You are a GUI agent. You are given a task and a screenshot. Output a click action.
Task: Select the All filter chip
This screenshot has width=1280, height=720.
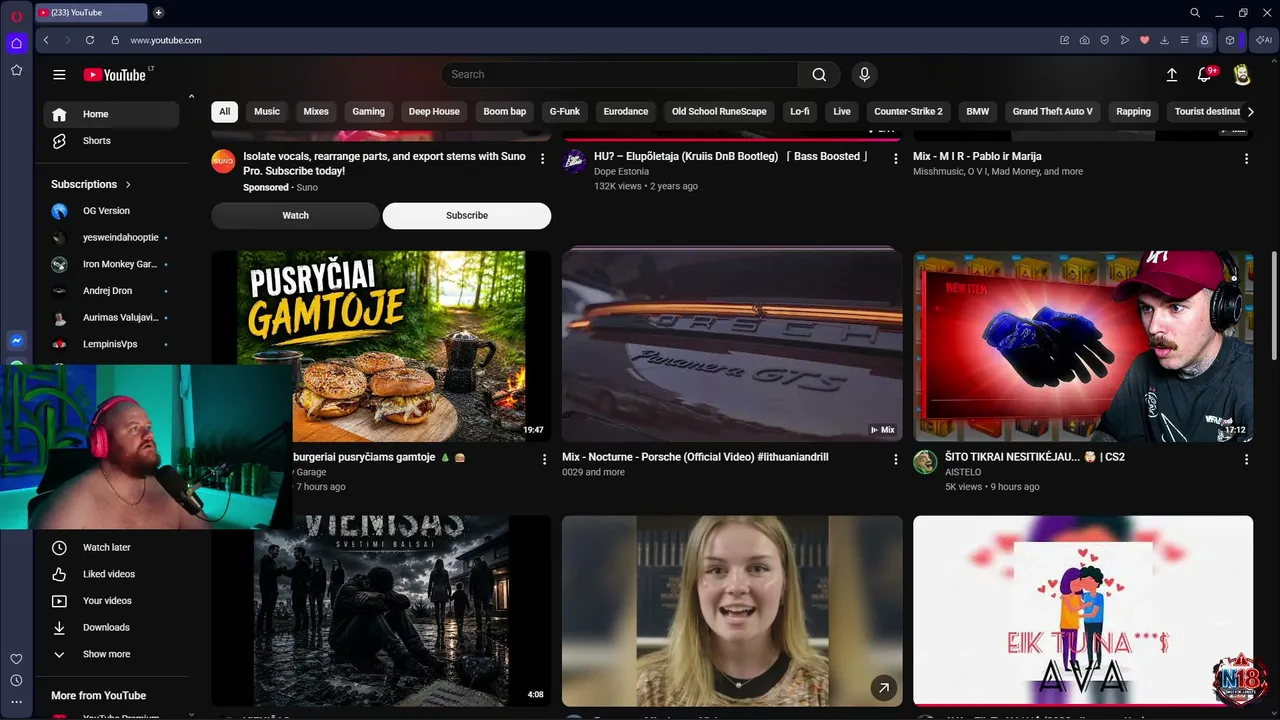225,111
